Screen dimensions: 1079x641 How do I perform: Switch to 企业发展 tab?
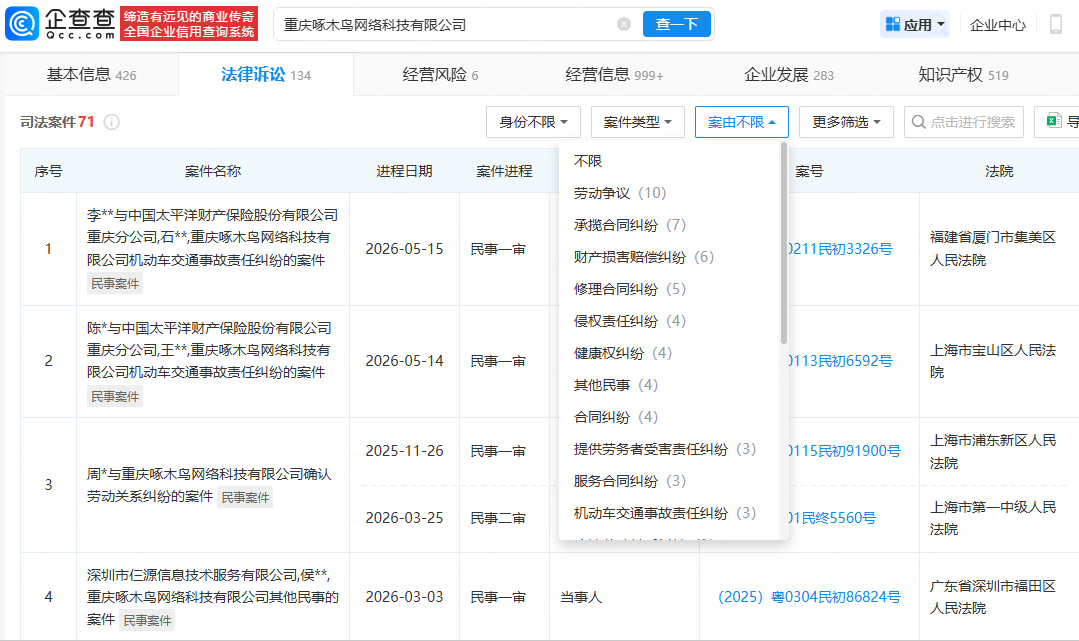pos(789,74)
